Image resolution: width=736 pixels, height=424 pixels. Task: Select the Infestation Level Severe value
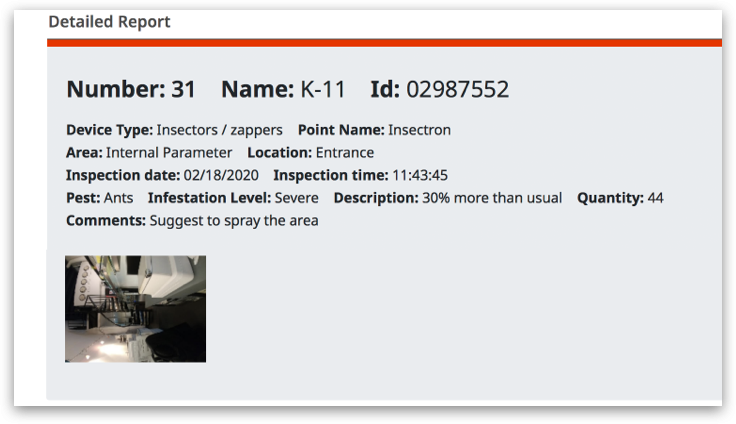tap(296, 198)
